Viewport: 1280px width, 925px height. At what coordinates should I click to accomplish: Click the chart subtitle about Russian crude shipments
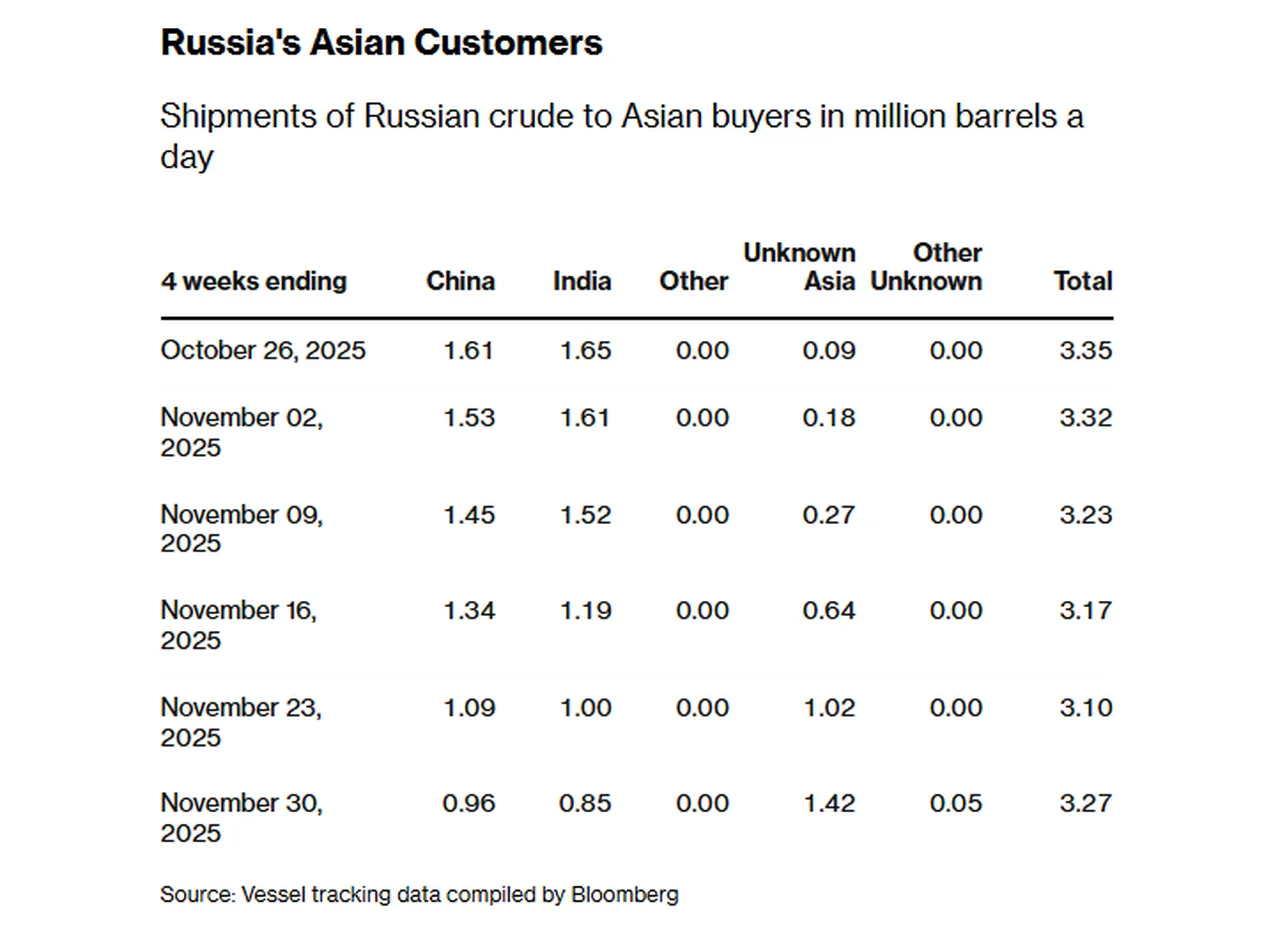click(621, 136)
